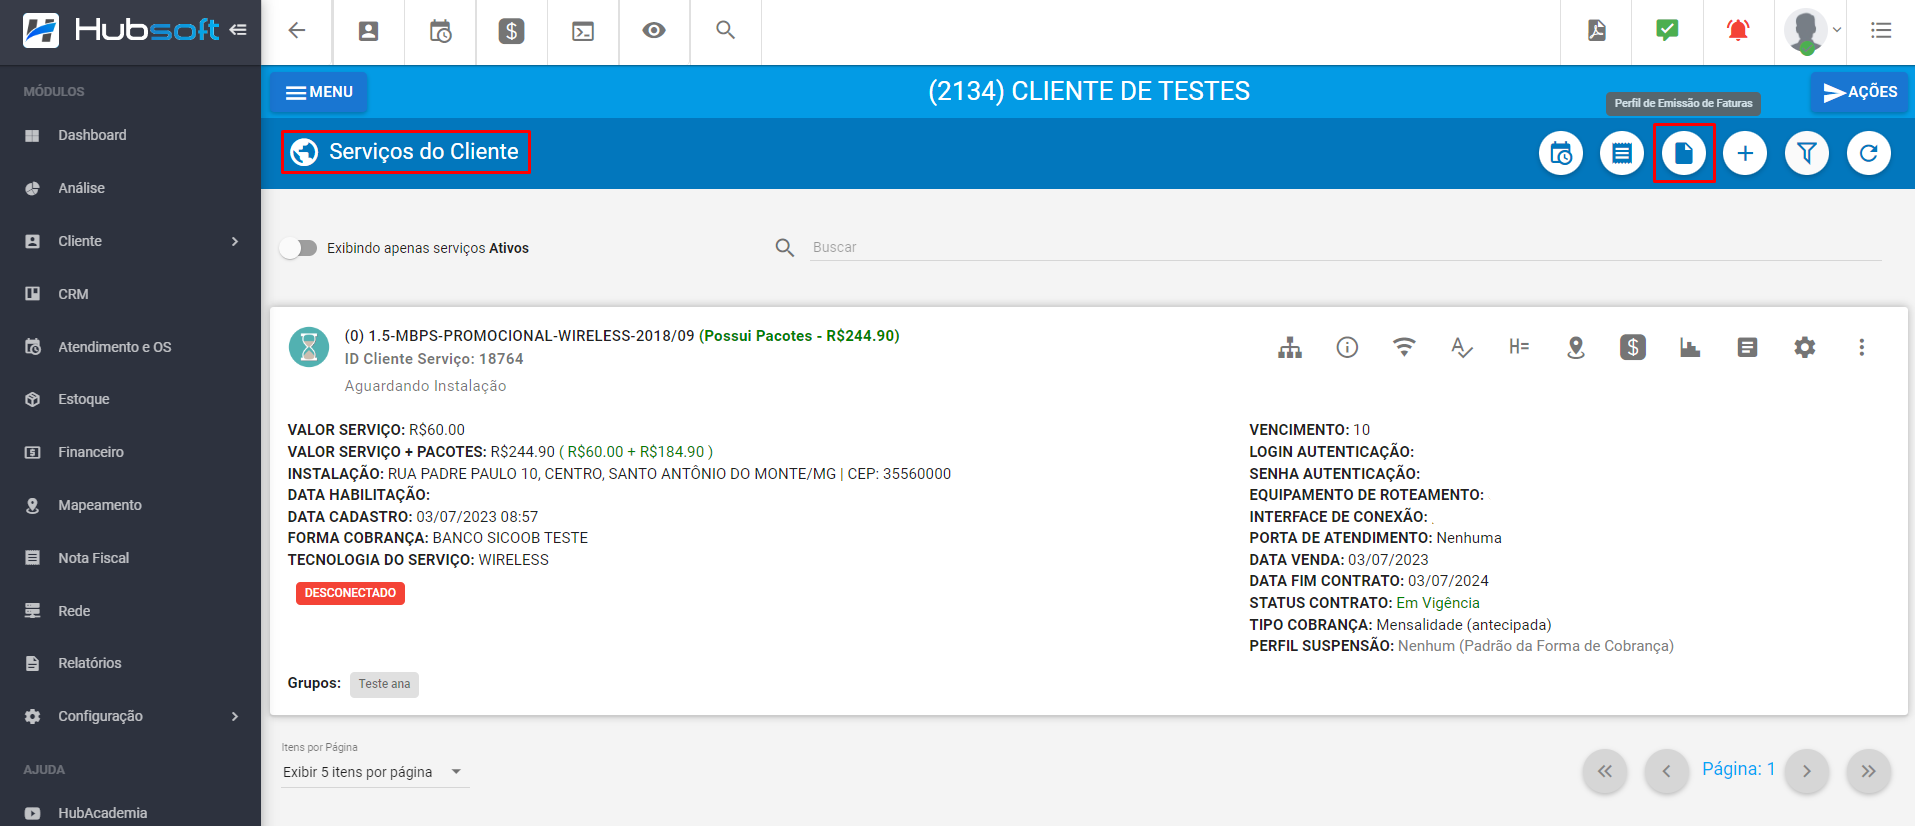The width and height of the screenshot is (1915, 826).
Task: Open the terminal console icon in top toolbar
Action: tap(583, 31)
